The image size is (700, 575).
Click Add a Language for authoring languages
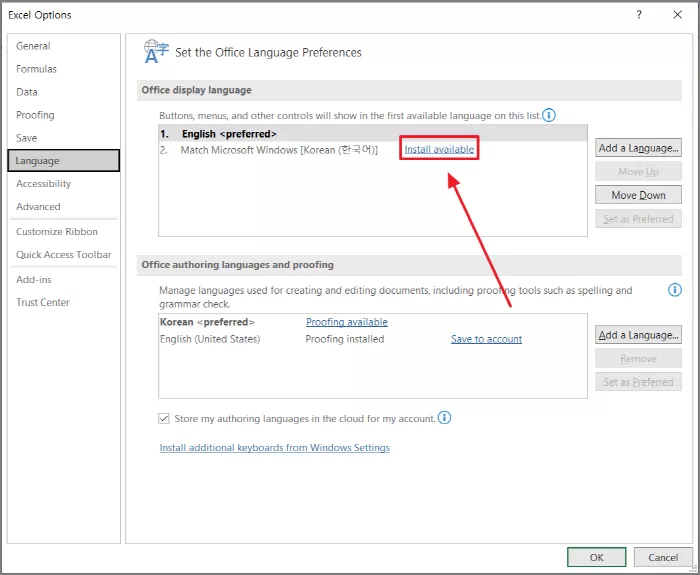[x=638, y=335]
